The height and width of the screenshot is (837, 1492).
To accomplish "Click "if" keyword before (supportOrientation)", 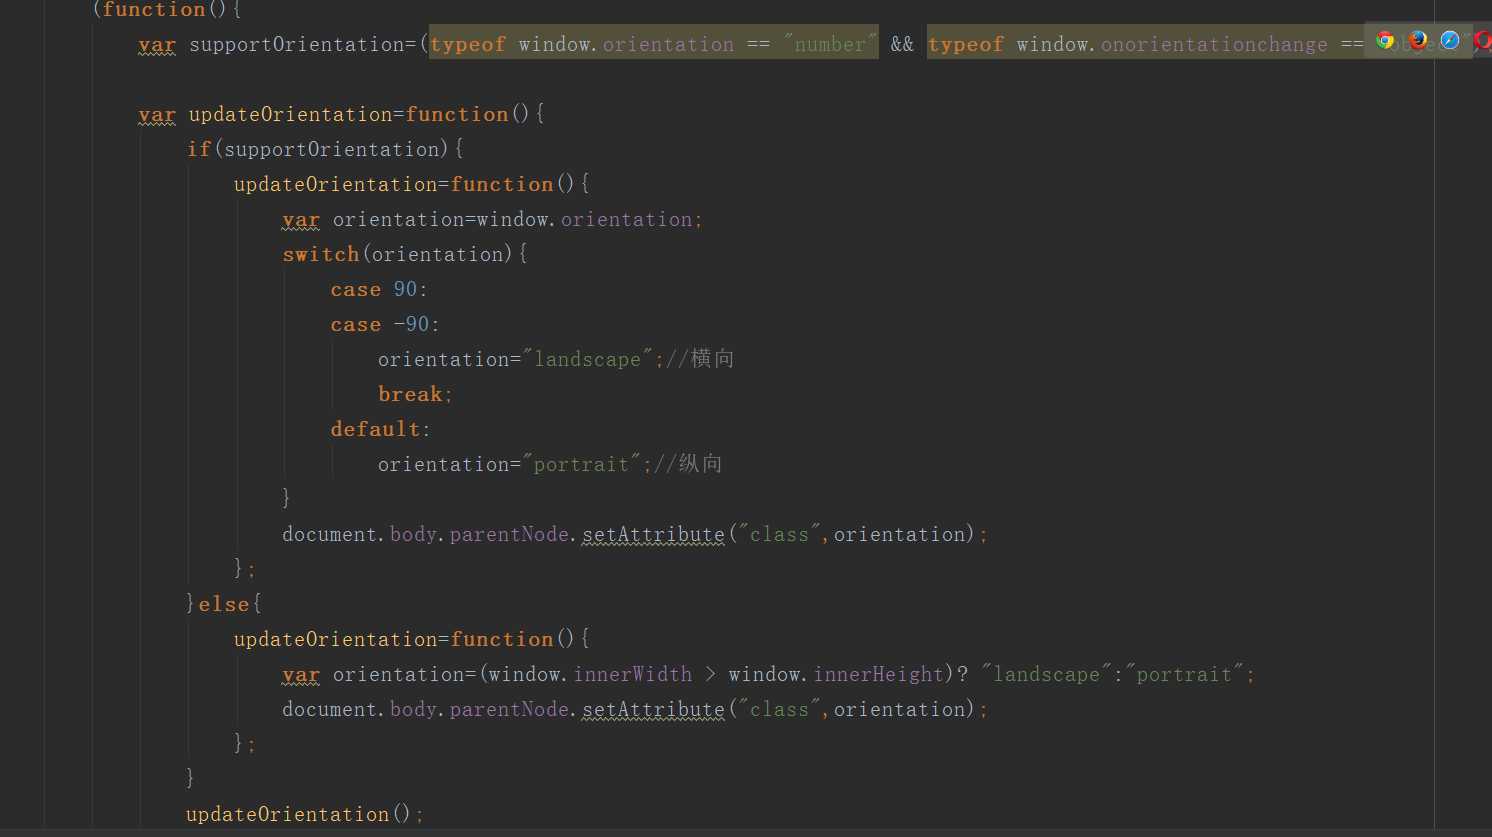I will [199, 149].
